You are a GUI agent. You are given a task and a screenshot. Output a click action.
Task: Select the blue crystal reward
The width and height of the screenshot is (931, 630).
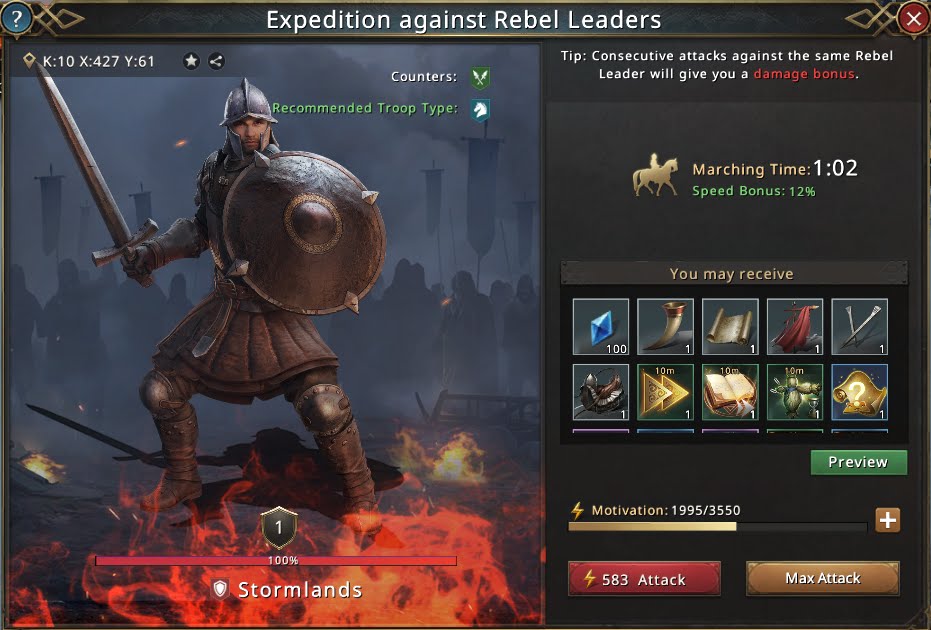point(600,327)
